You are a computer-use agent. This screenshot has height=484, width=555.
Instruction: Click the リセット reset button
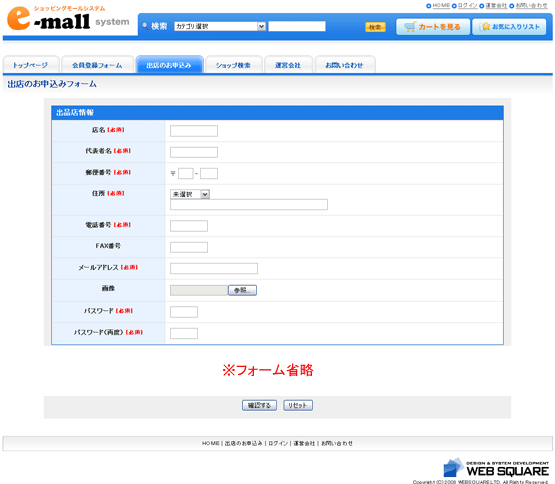(x=298, y=405)
